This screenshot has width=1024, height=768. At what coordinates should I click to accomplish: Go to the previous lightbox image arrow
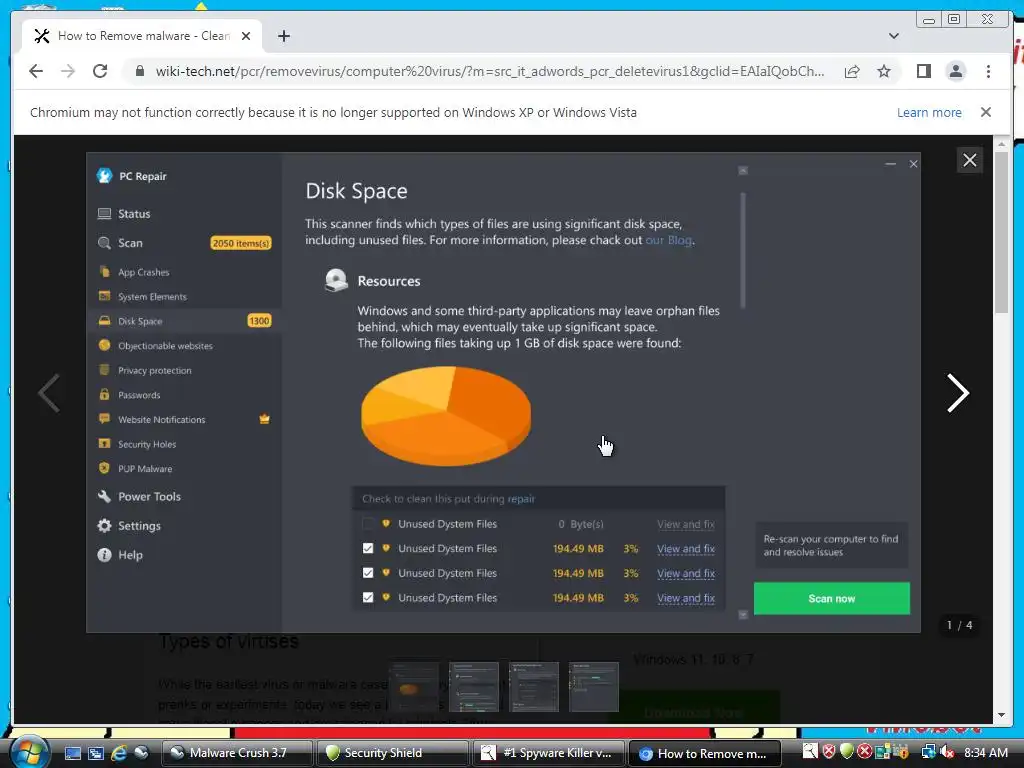tap(50, 393)
